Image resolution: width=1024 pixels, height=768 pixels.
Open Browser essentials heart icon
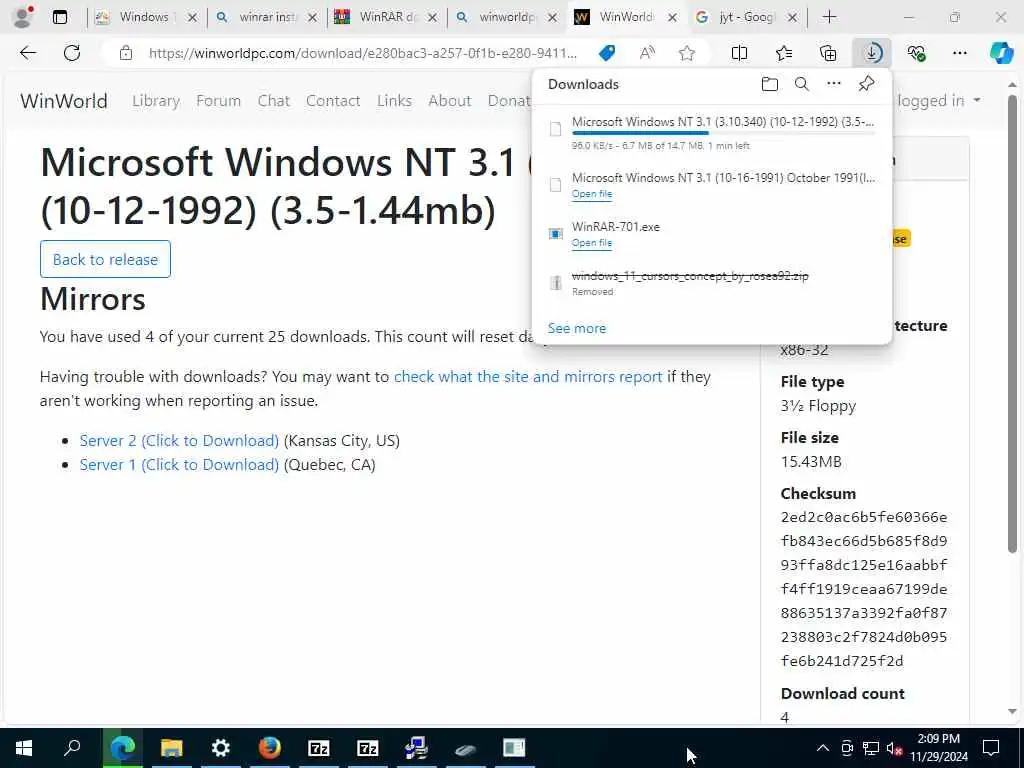point(916,53)
